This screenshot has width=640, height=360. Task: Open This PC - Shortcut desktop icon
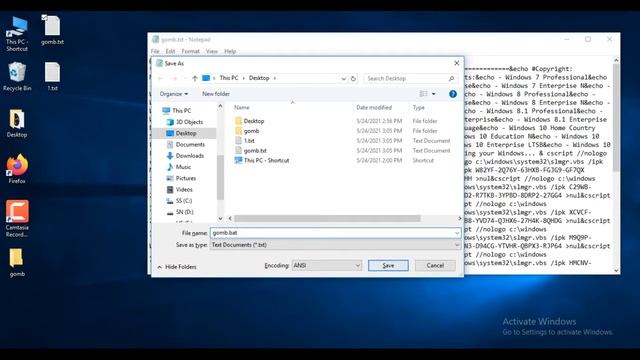[17, 33]
